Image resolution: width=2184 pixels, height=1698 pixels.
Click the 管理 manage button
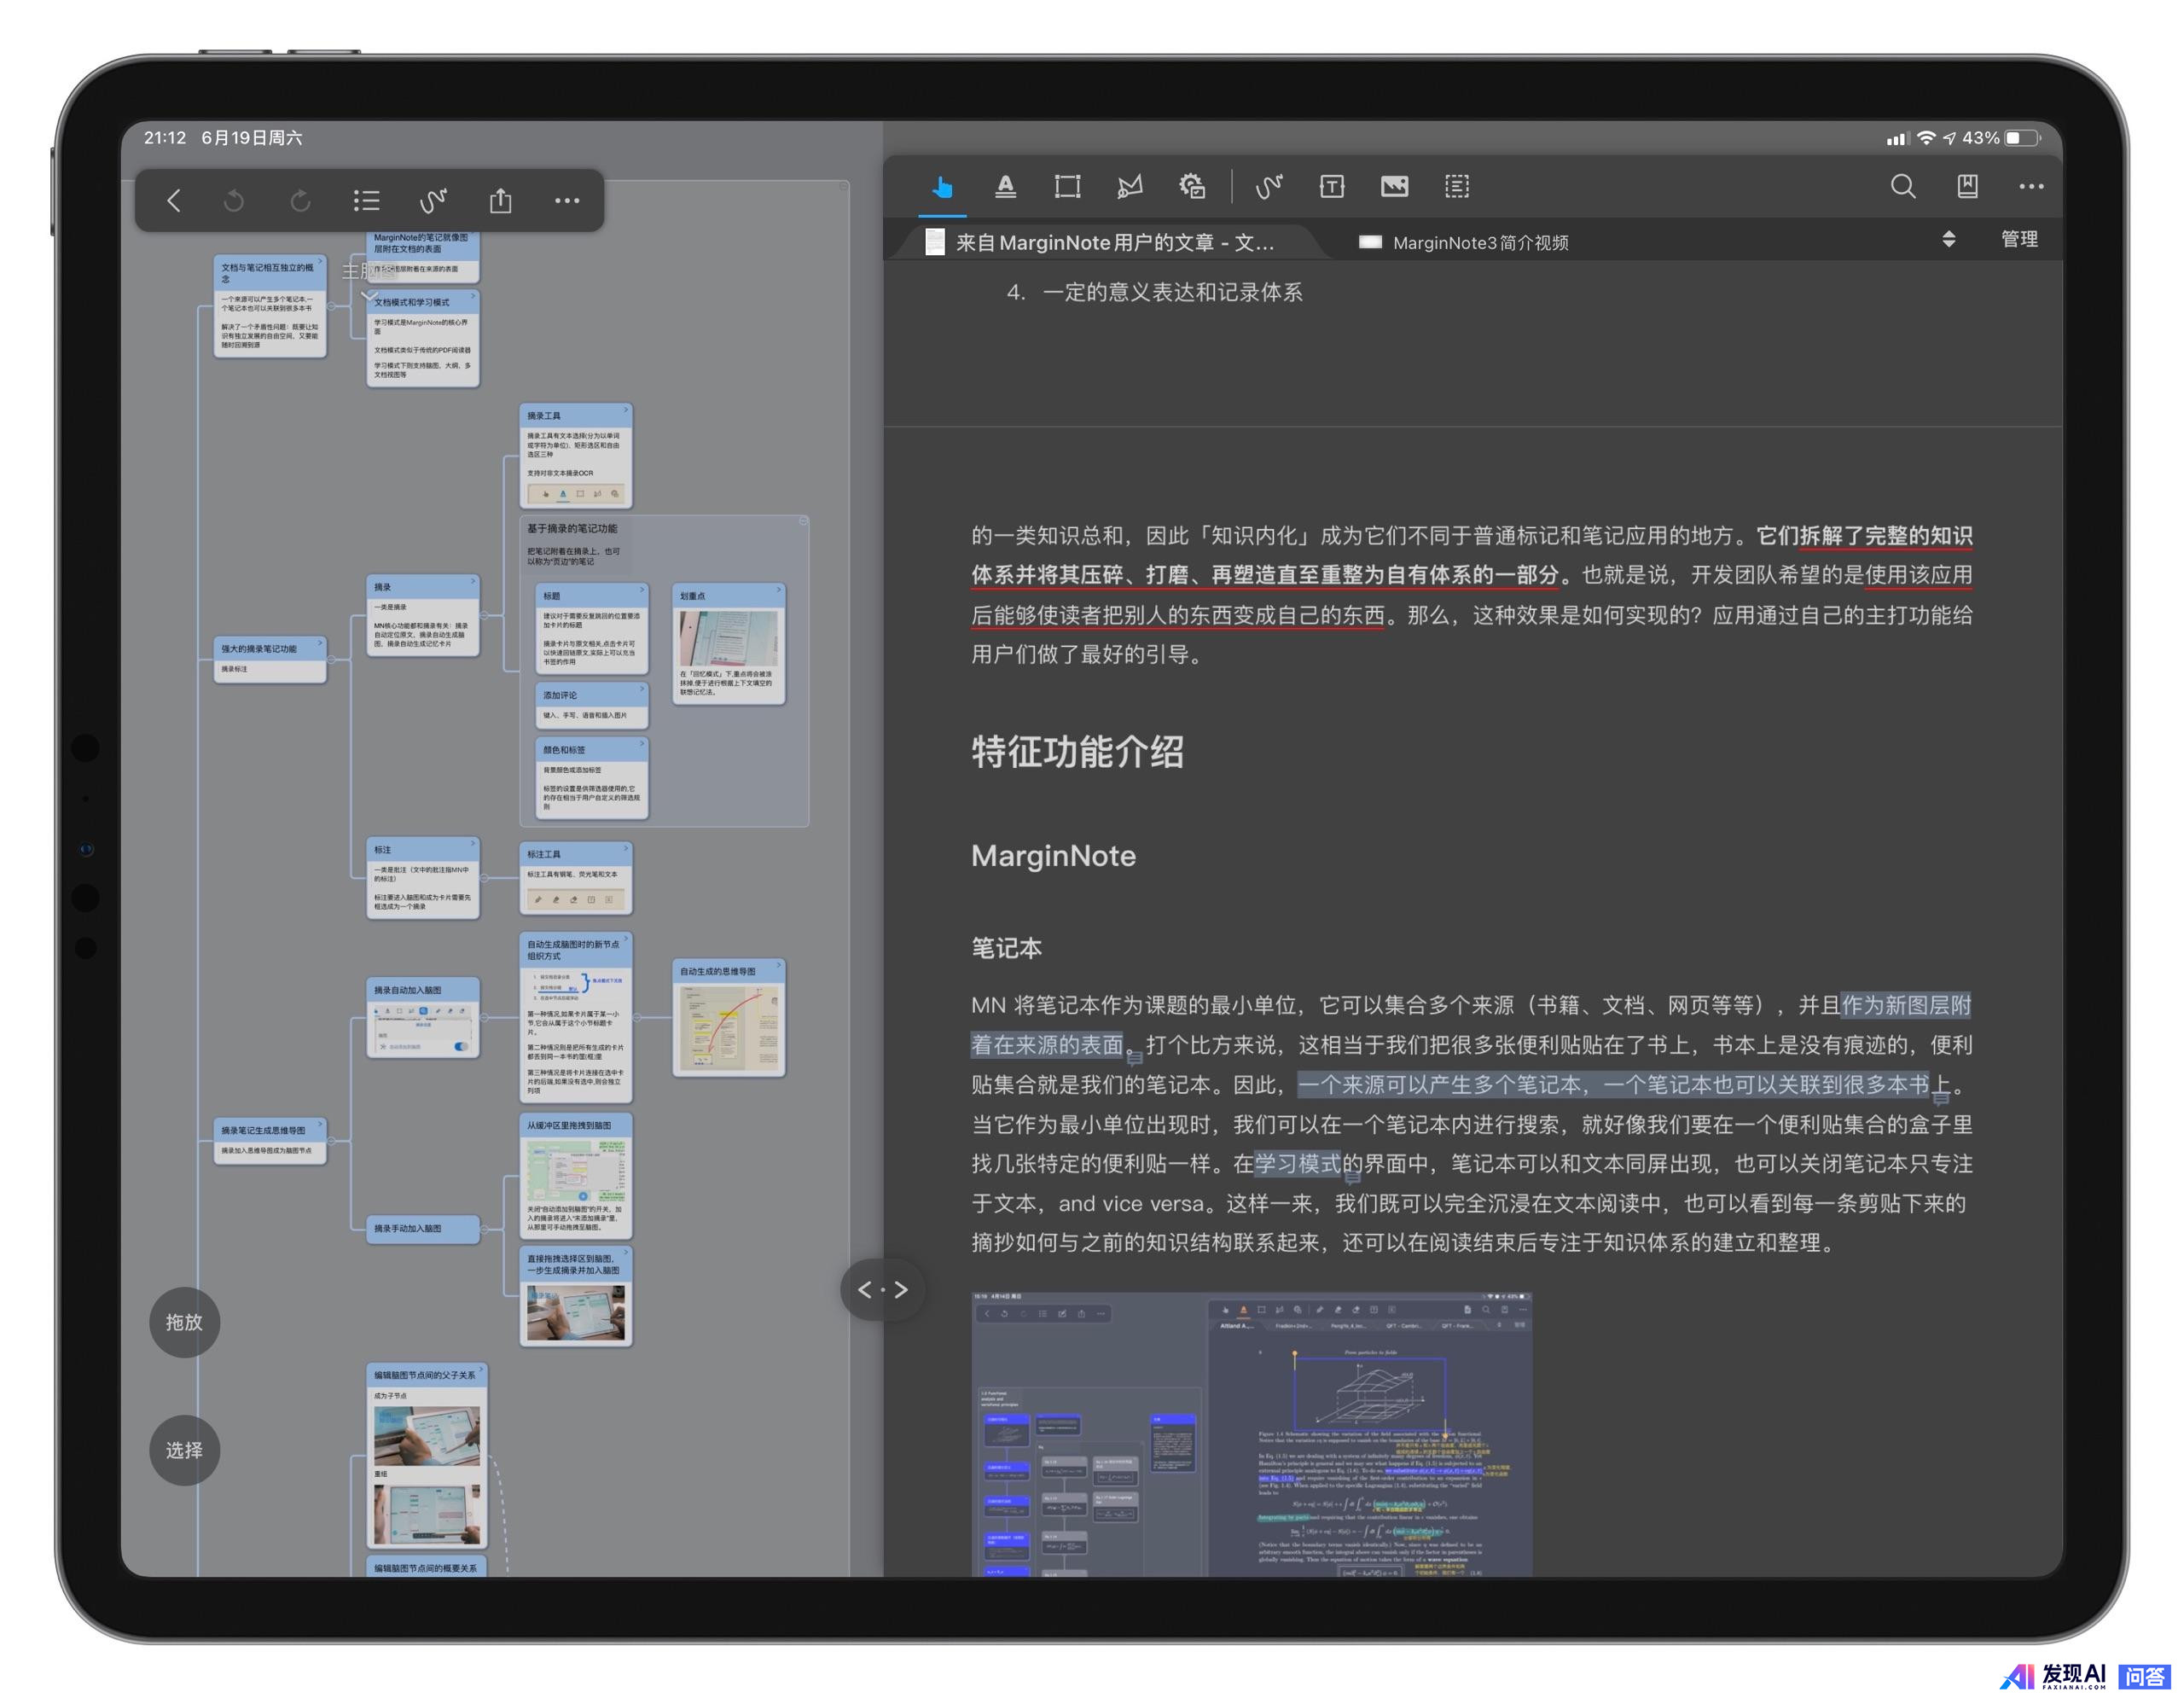[2019, 240]
